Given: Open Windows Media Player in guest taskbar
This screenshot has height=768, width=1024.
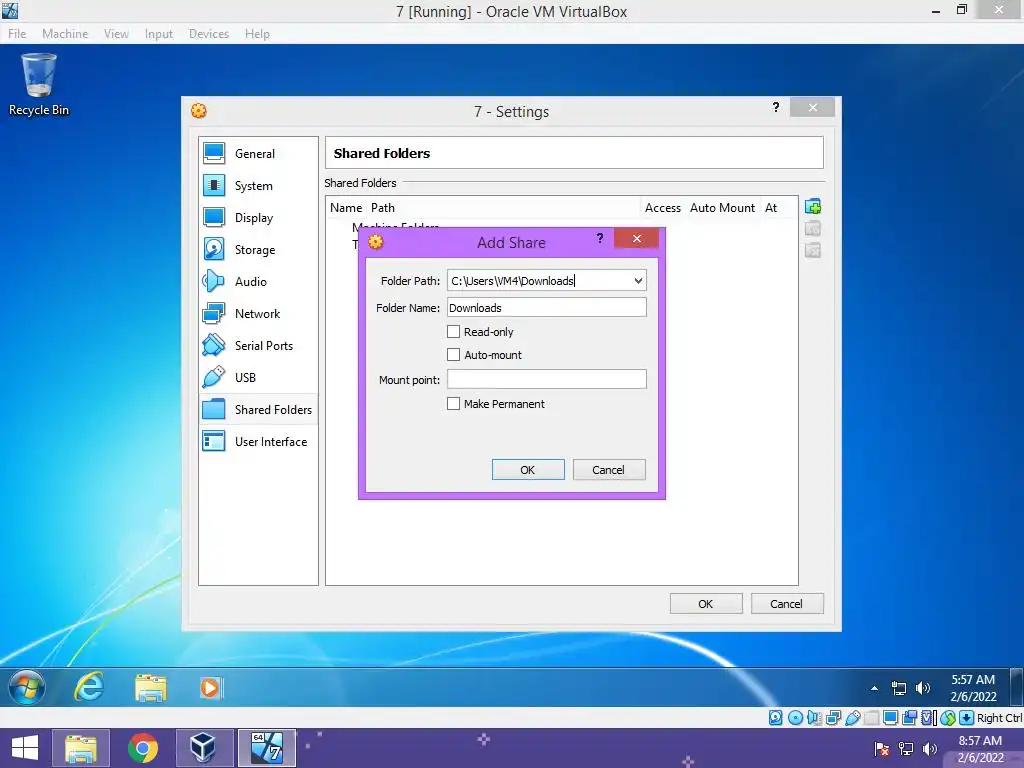Looking at the screenshot, I should click(x=210, y=688).
